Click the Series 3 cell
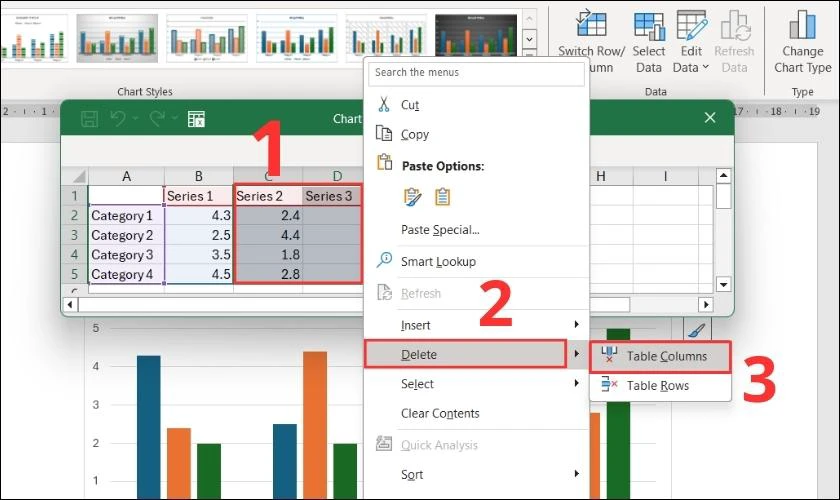The height and width of the screenshot is (500, 840). [x=332, y=196]
